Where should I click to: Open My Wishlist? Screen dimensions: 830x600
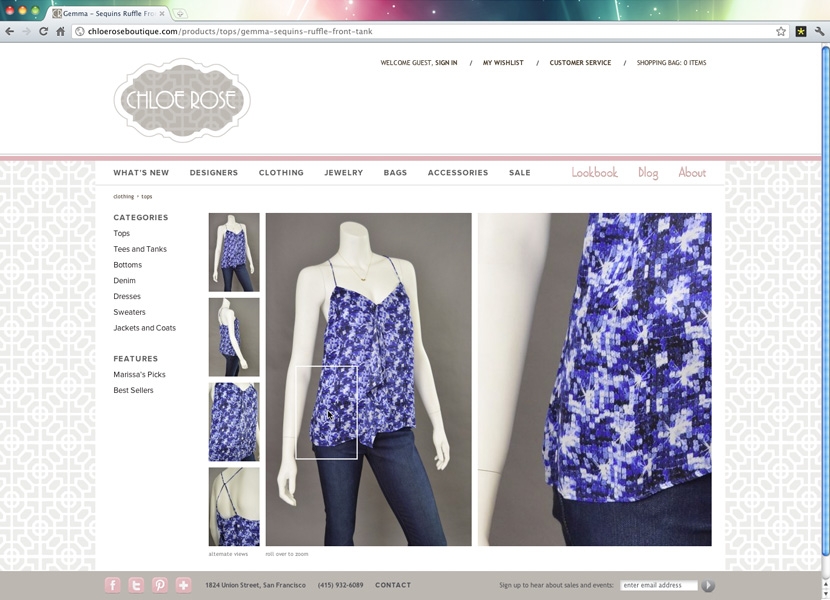pyautogui.click(x=503, y=62)
